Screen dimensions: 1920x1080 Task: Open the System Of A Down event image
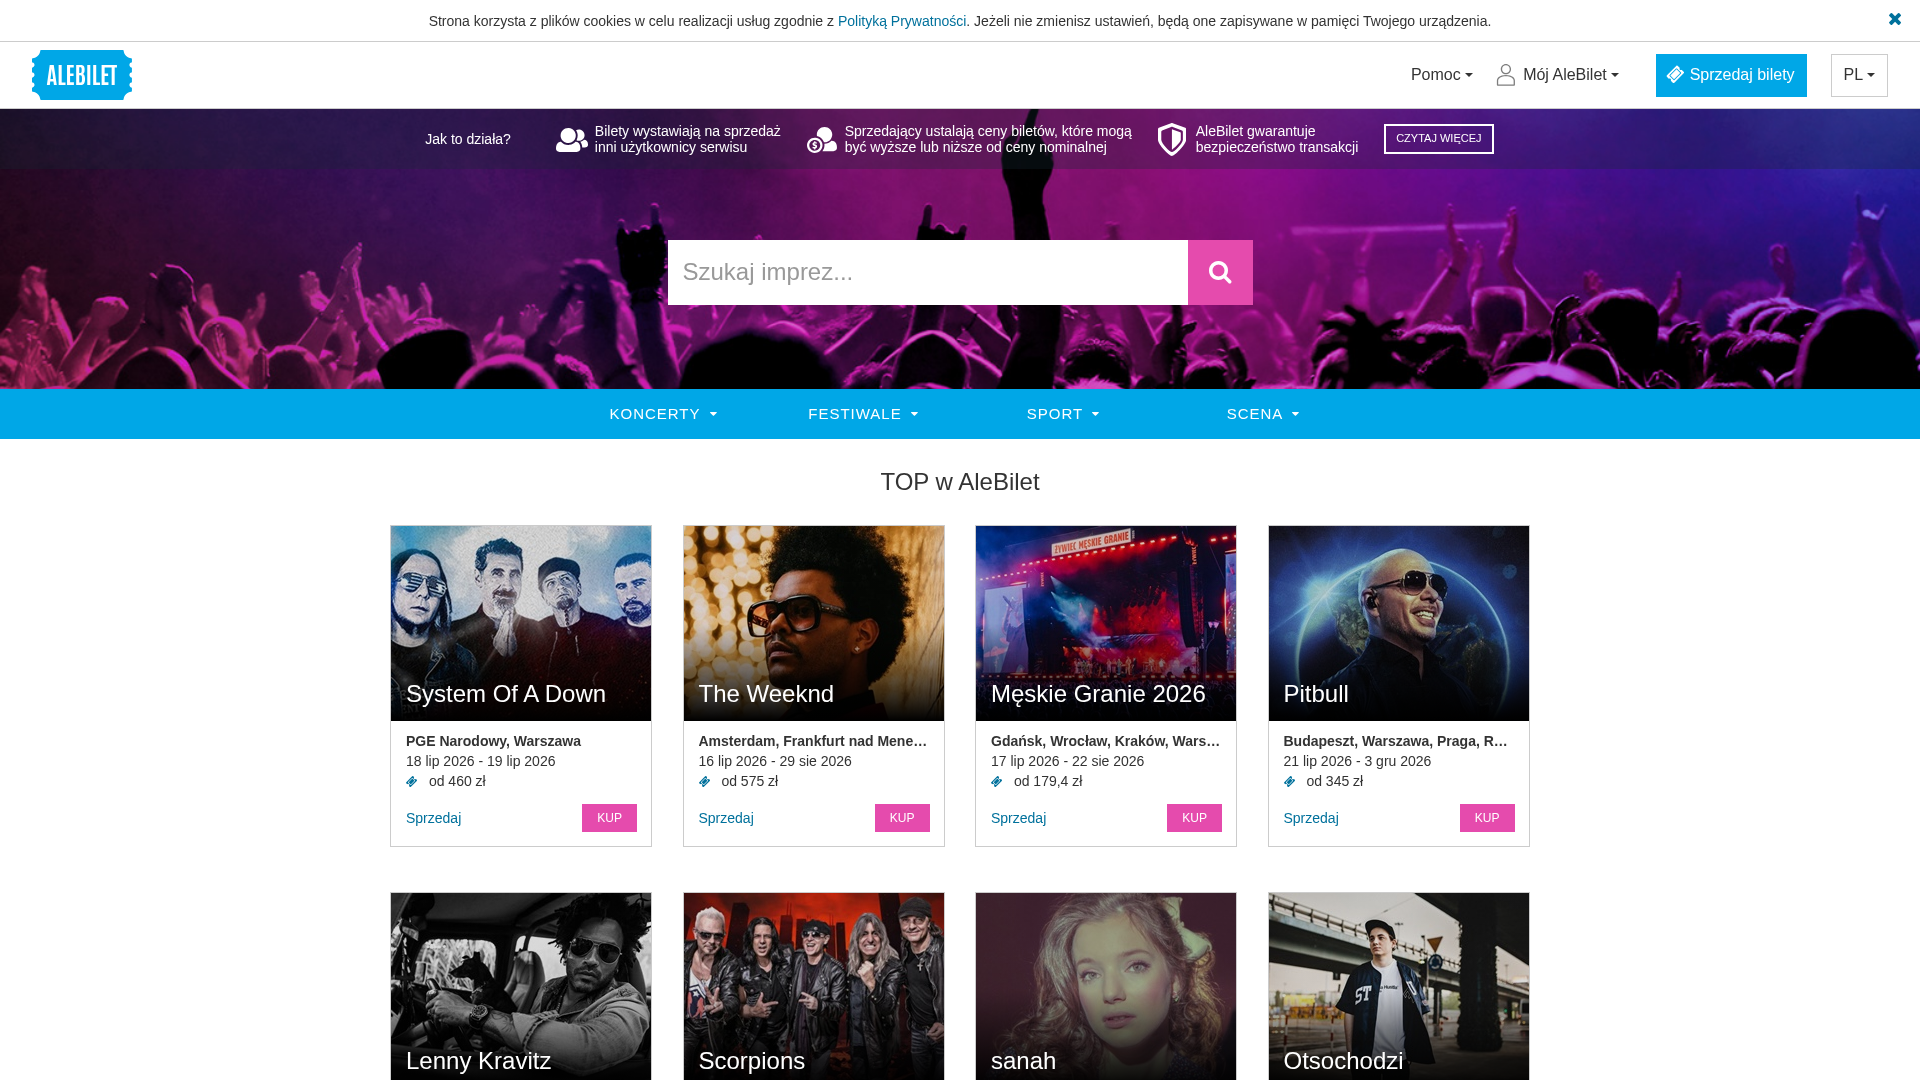pyautogui.click(x=521, y=623)
